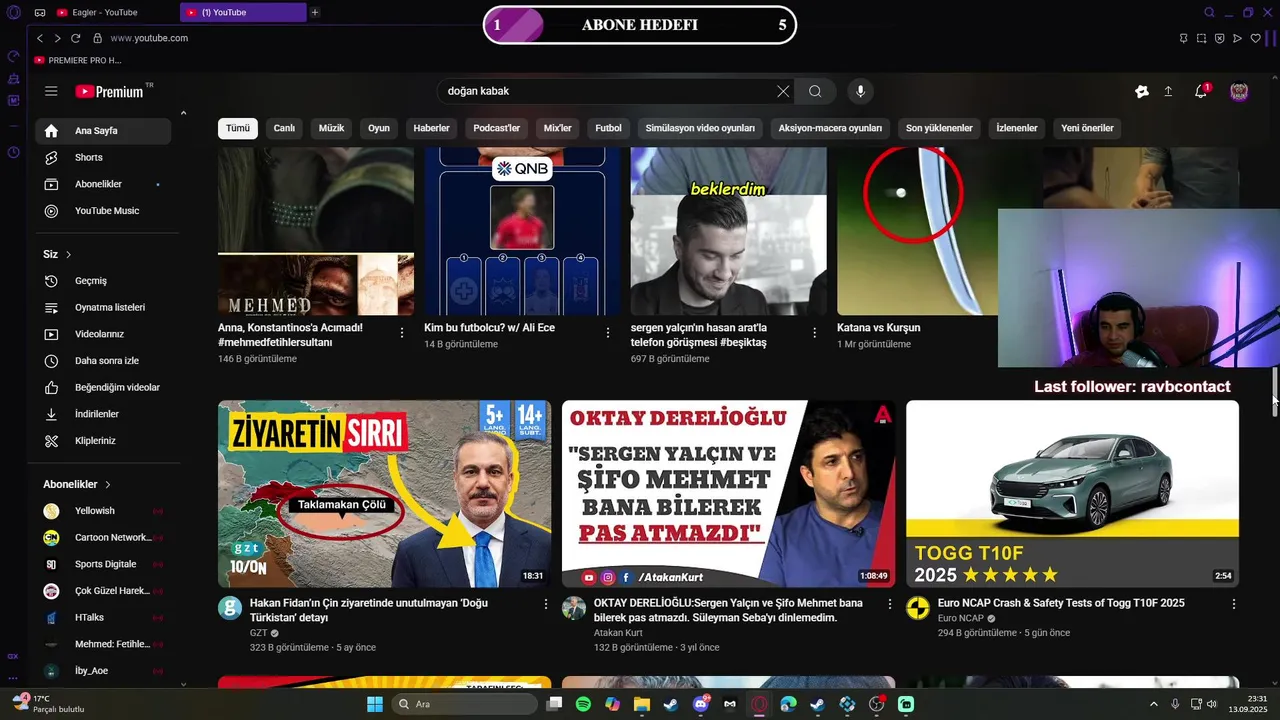The width and height of the screenshot is (1280, 720).
Task: Open more options for Euro NCAP Togg video
Action: pos(1234,604)
